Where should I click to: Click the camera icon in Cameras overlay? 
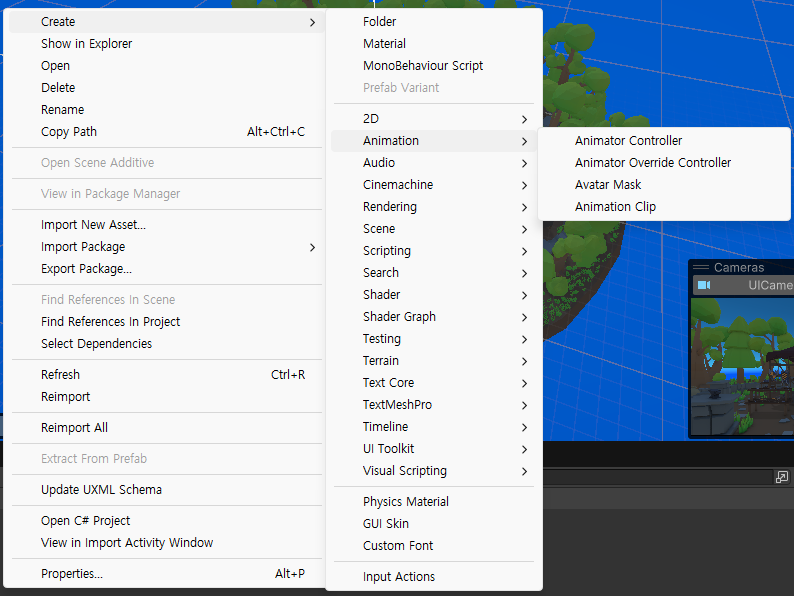(x=704, y=285)
